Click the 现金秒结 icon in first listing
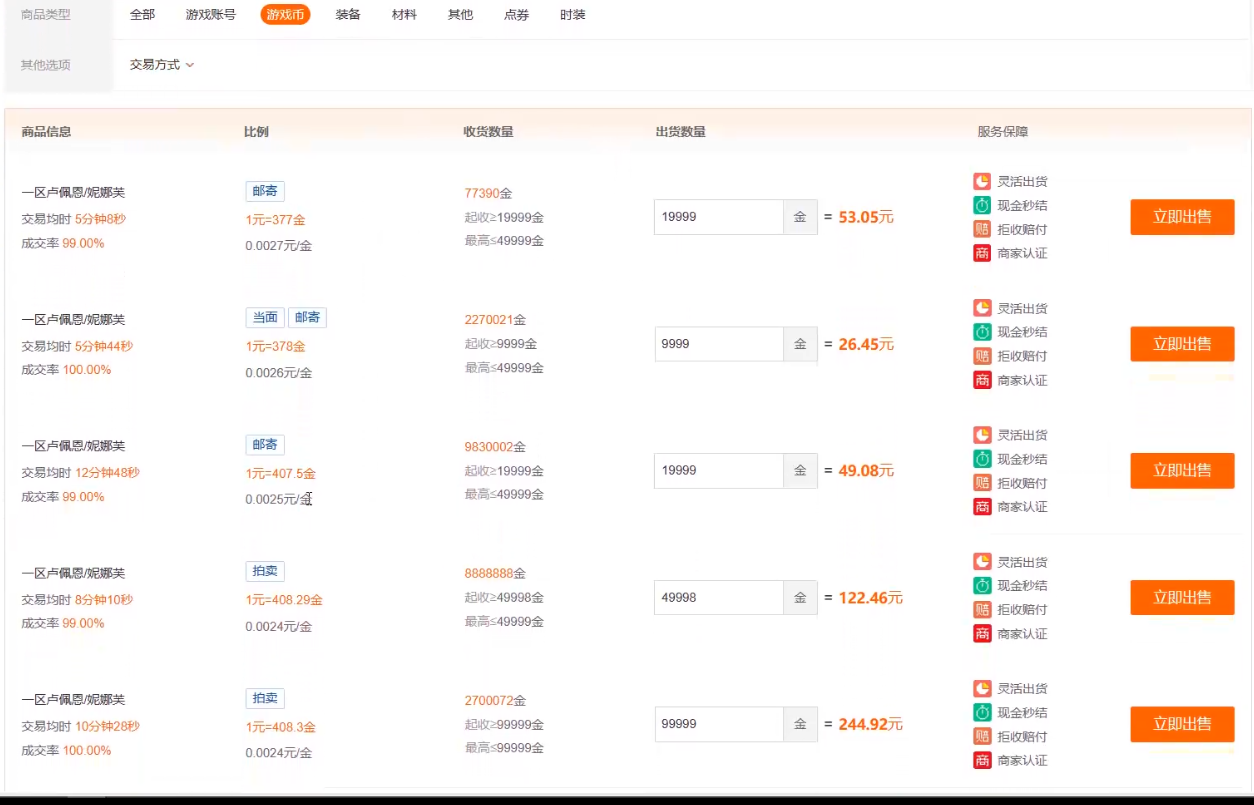The width and height of the screenshot is (1254, 805). pyautogui.click(x=981, y=205)
